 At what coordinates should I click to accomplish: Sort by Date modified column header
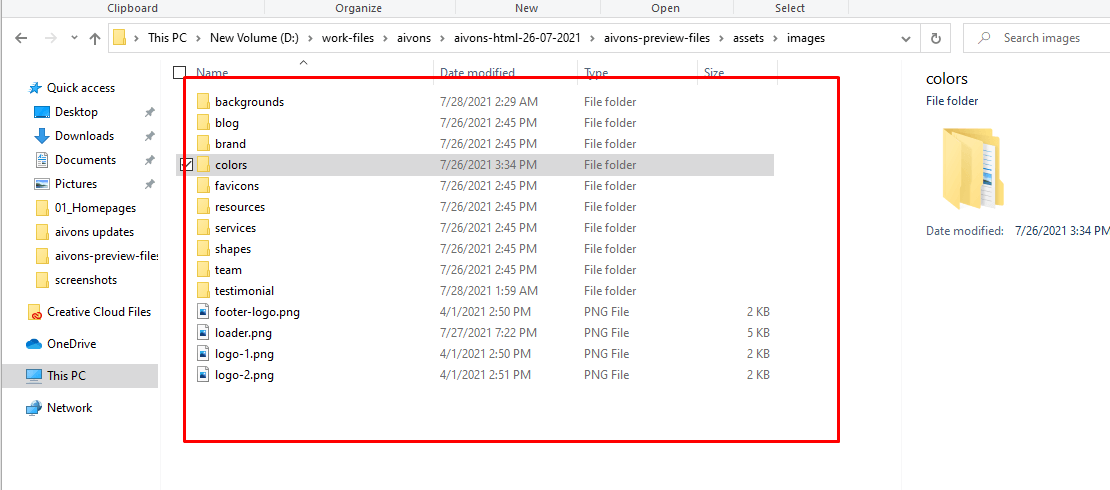477,72
